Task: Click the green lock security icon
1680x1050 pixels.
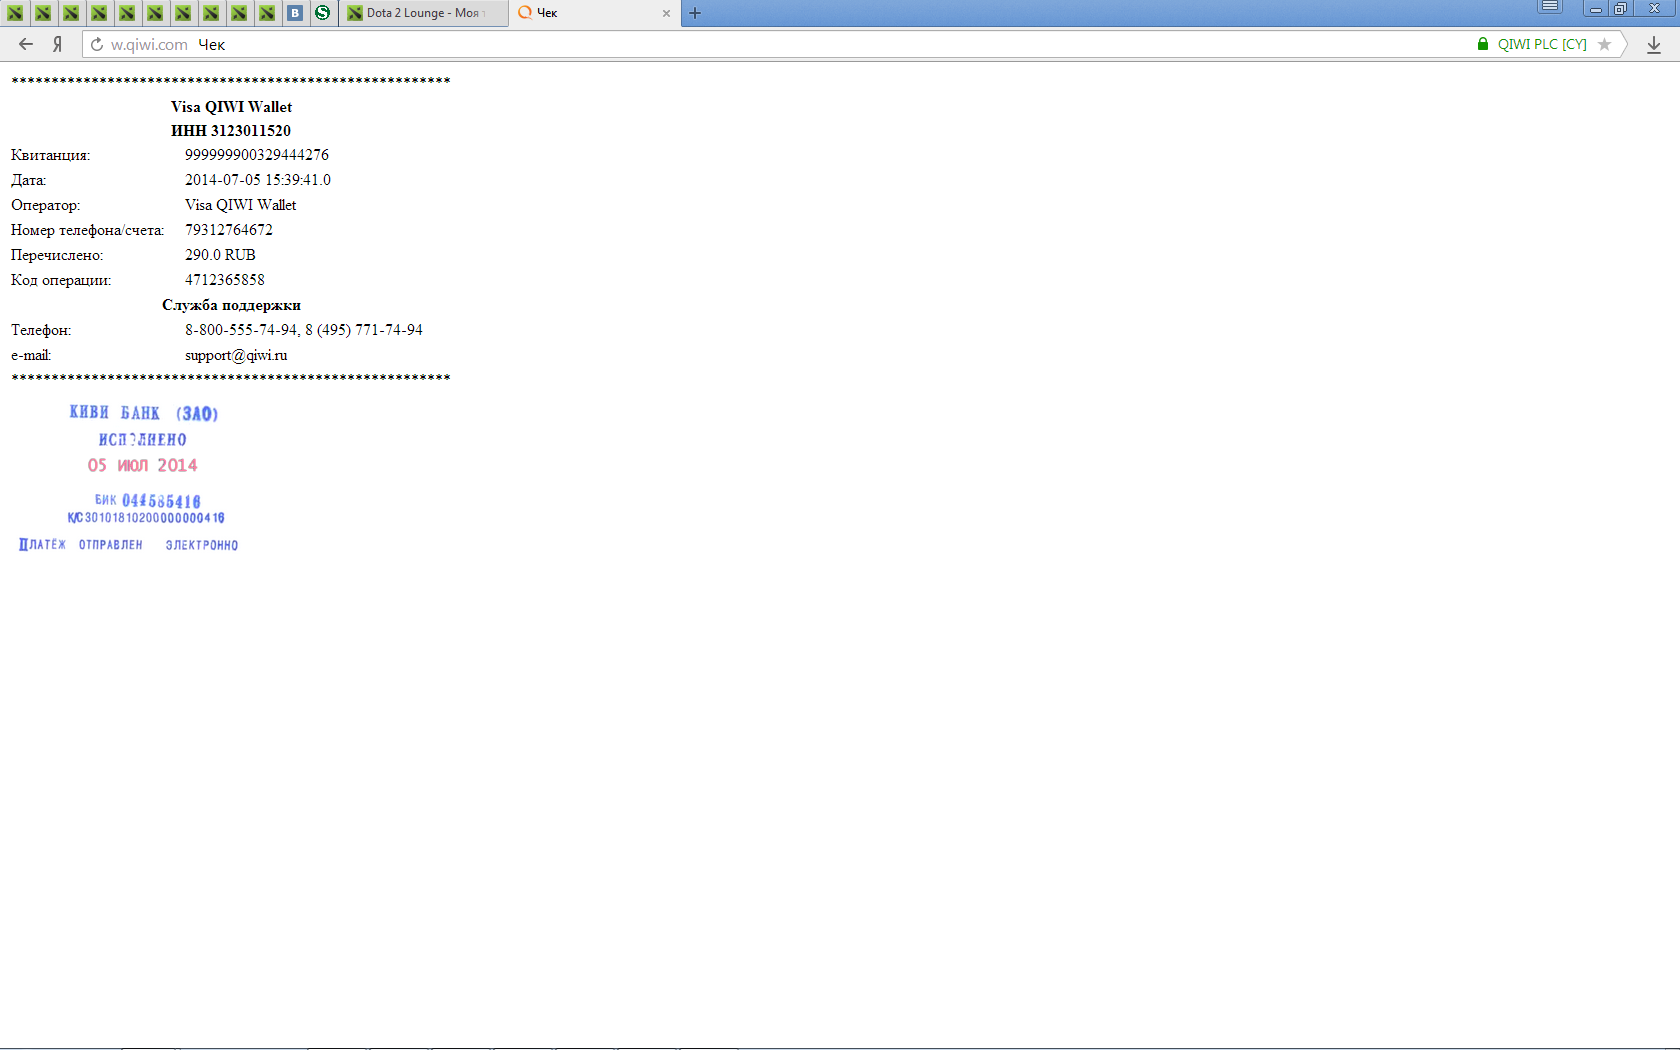Action: tap(1483, 44)
